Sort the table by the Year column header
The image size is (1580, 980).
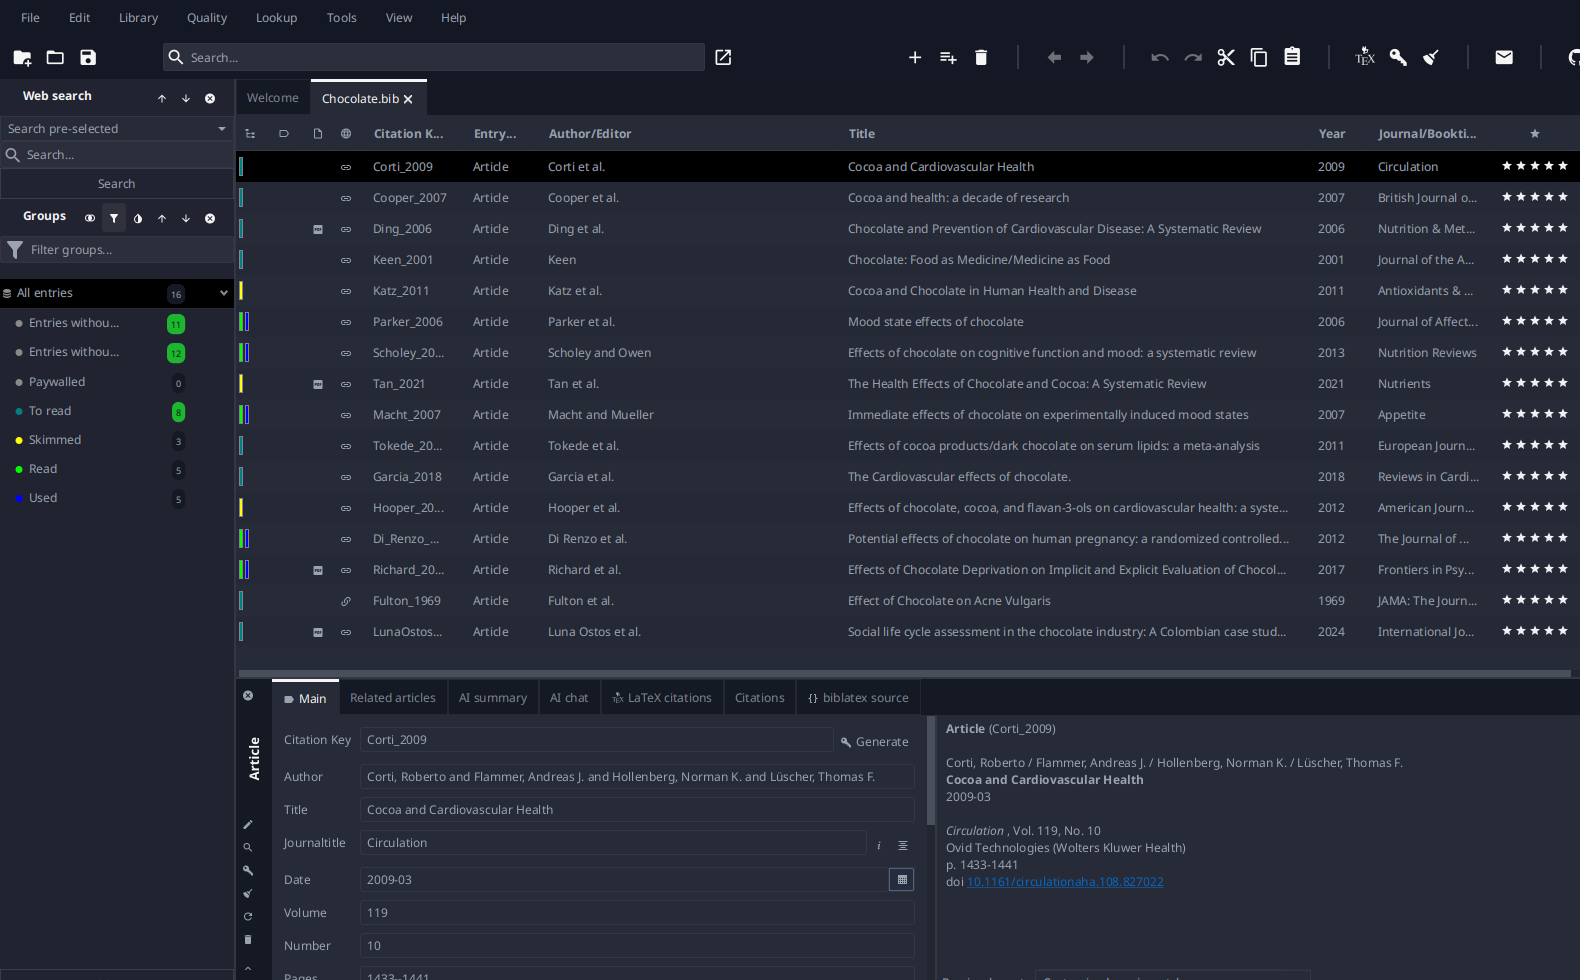pos(1332,134)
